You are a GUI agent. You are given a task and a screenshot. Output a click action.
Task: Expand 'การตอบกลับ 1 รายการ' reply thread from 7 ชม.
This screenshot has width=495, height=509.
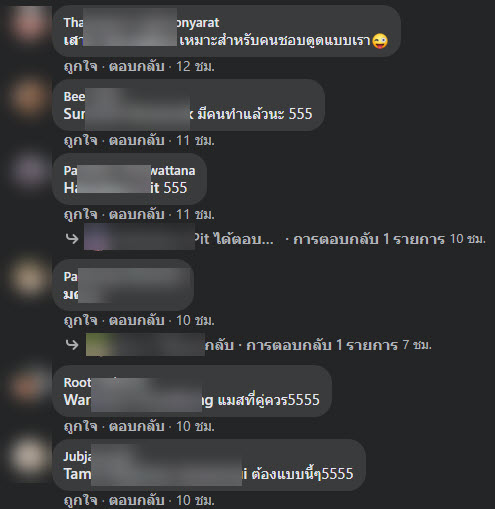tap(322, 345)
